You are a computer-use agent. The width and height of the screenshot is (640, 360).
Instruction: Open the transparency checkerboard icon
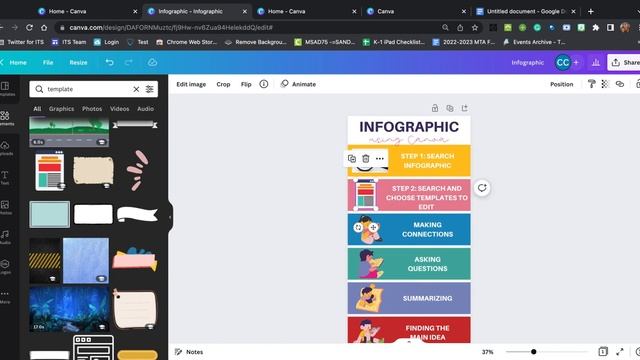pos(605,84)
